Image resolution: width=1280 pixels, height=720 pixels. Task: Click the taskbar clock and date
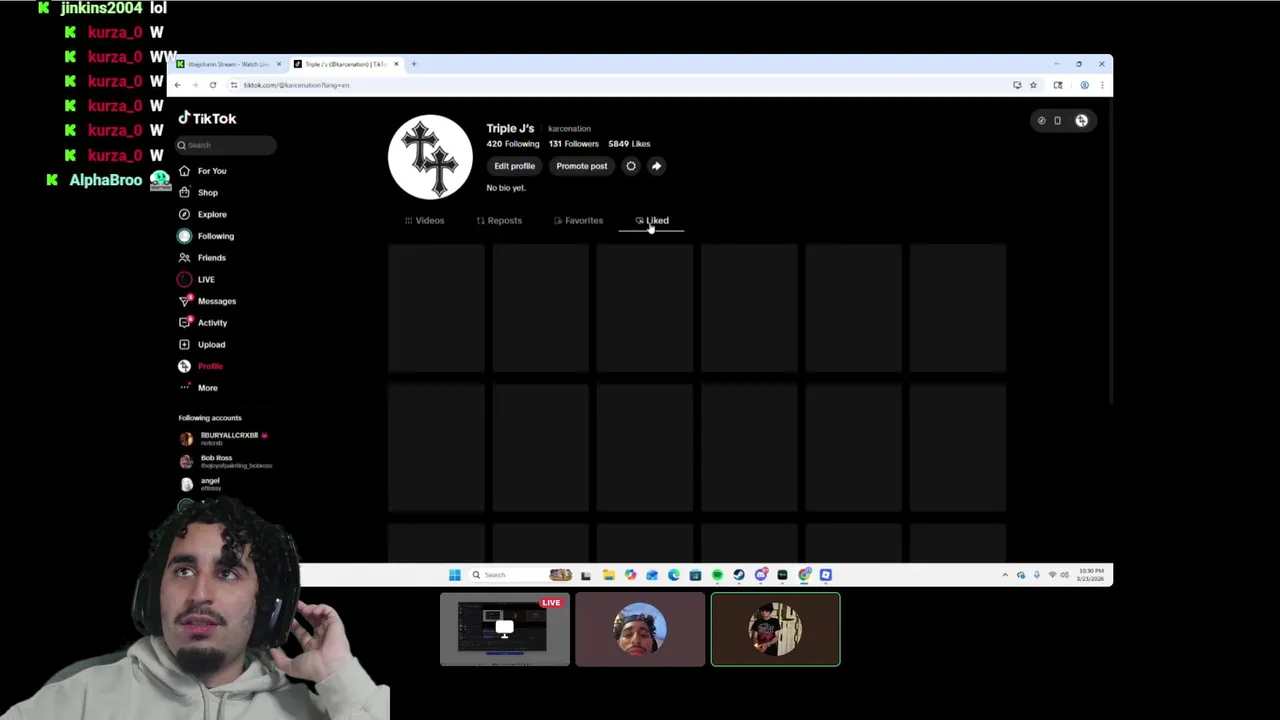point(1092,575)
